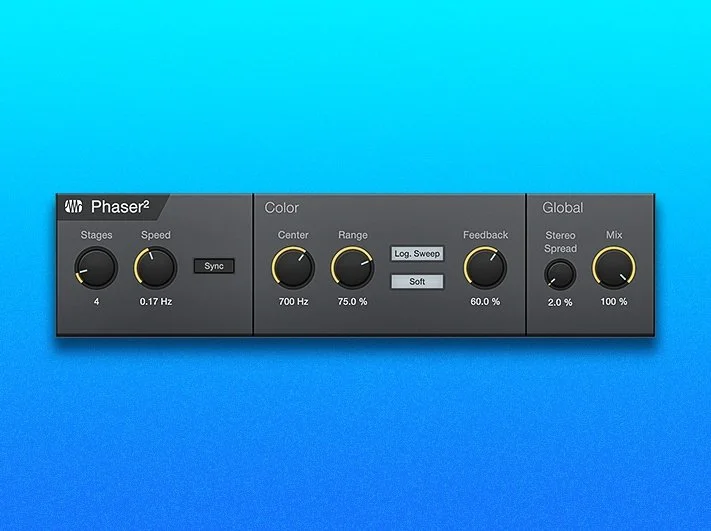
Task: Click the Range label
Action: click(x=353, y=235)
